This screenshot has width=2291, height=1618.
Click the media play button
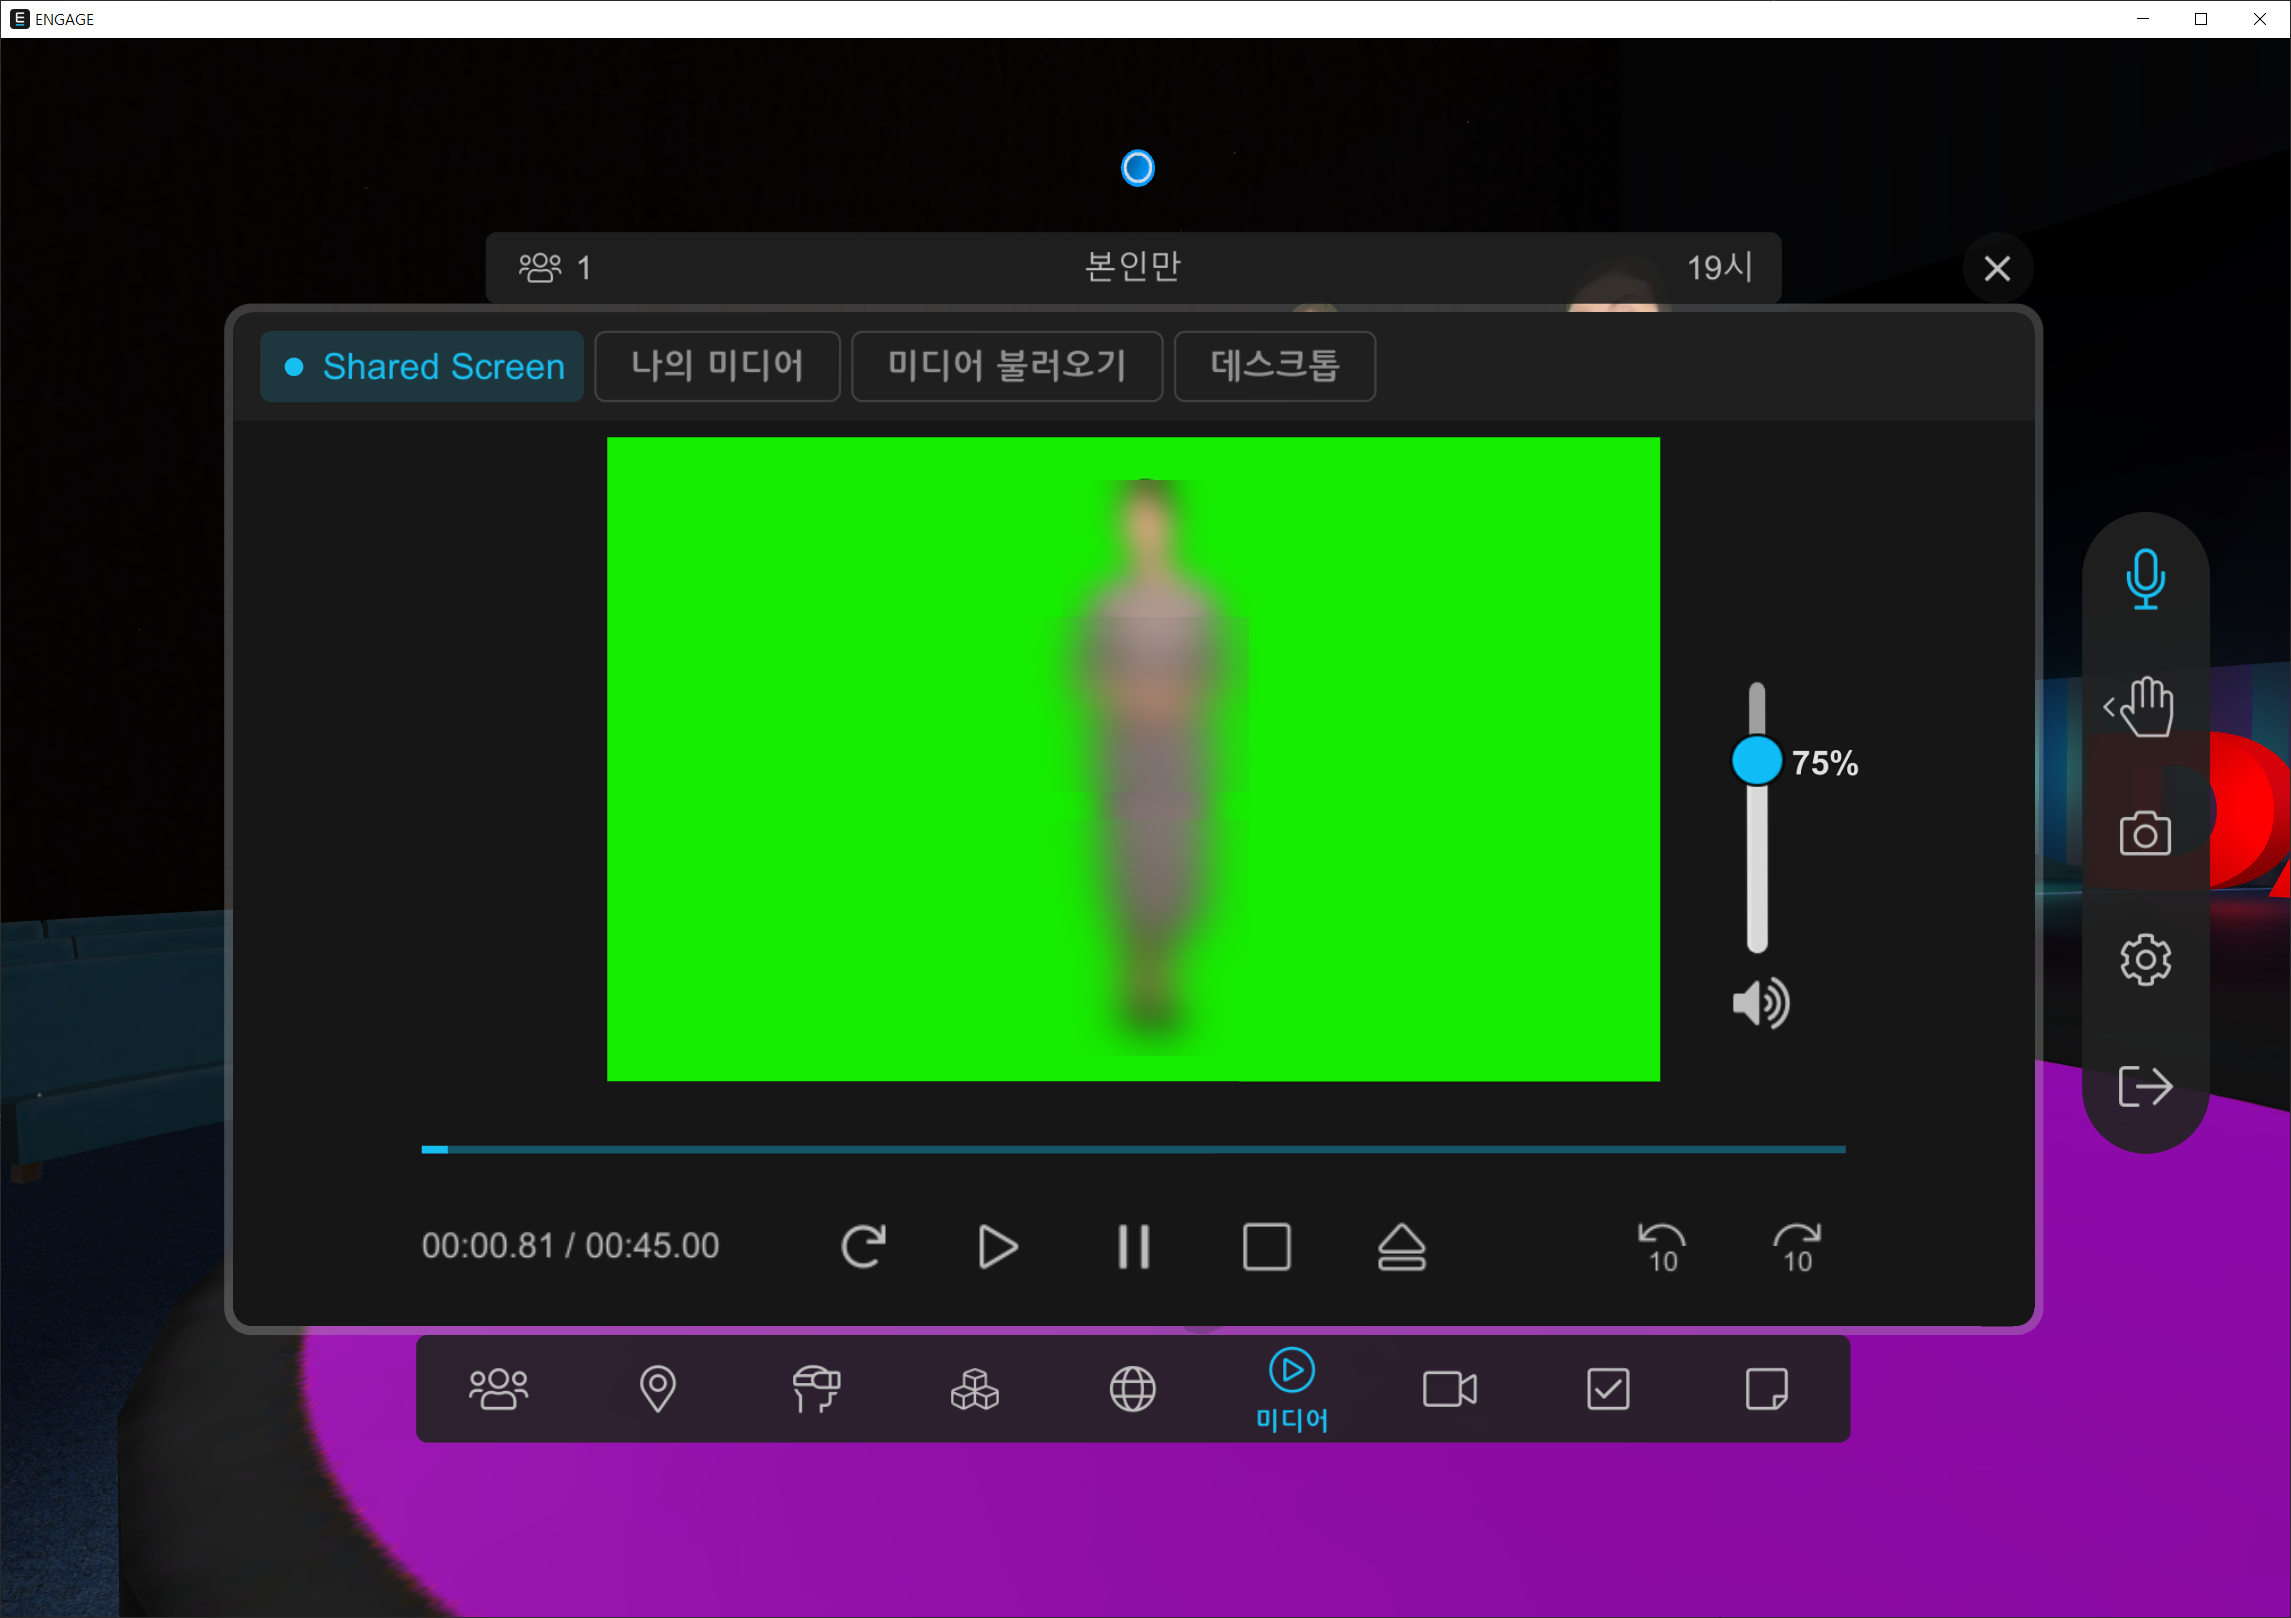[997, 1247]
